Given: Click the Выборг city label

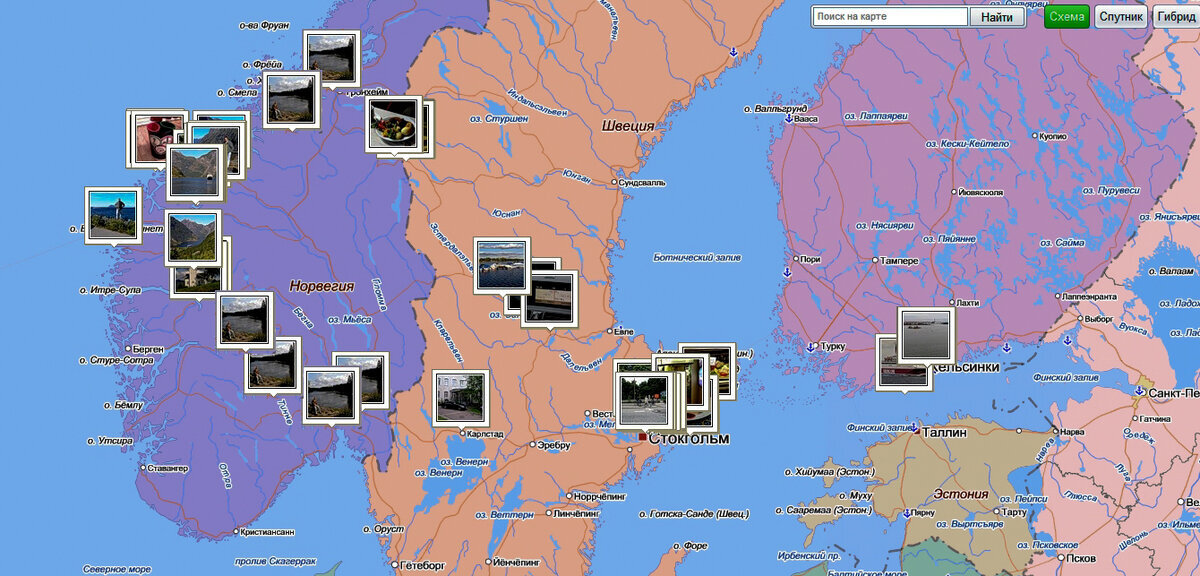Looking at the screenshot, I should coord(1099,319).
